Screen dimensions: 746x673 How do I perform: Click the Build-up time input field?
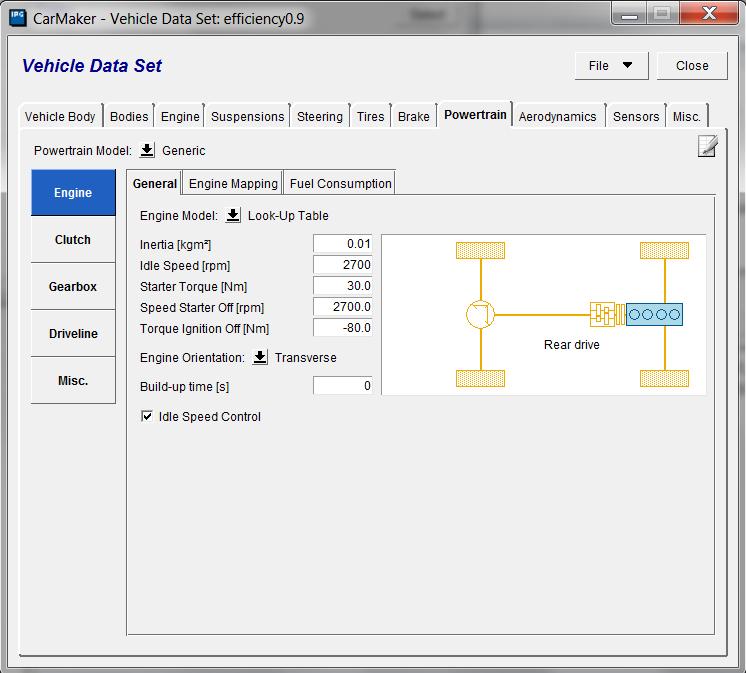[x=343, y=385]
